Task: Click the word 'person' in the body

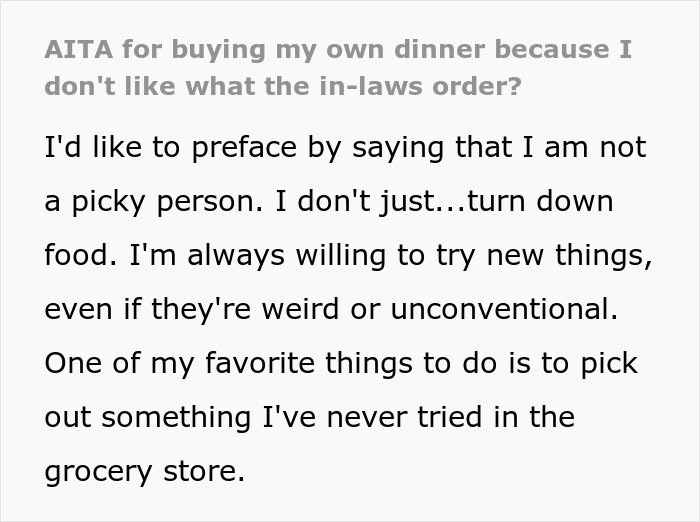Action: tap(190, 201)
